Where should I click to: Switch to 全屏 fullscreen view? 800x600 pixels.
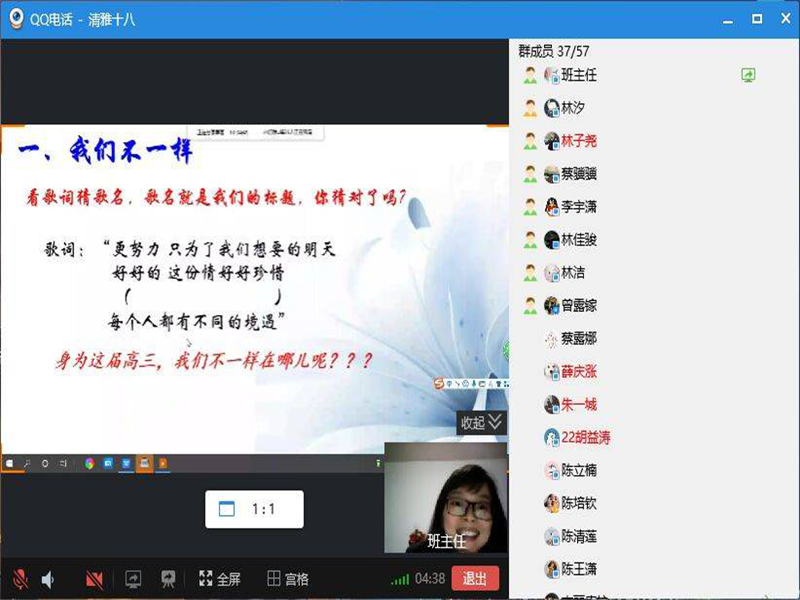219,579
